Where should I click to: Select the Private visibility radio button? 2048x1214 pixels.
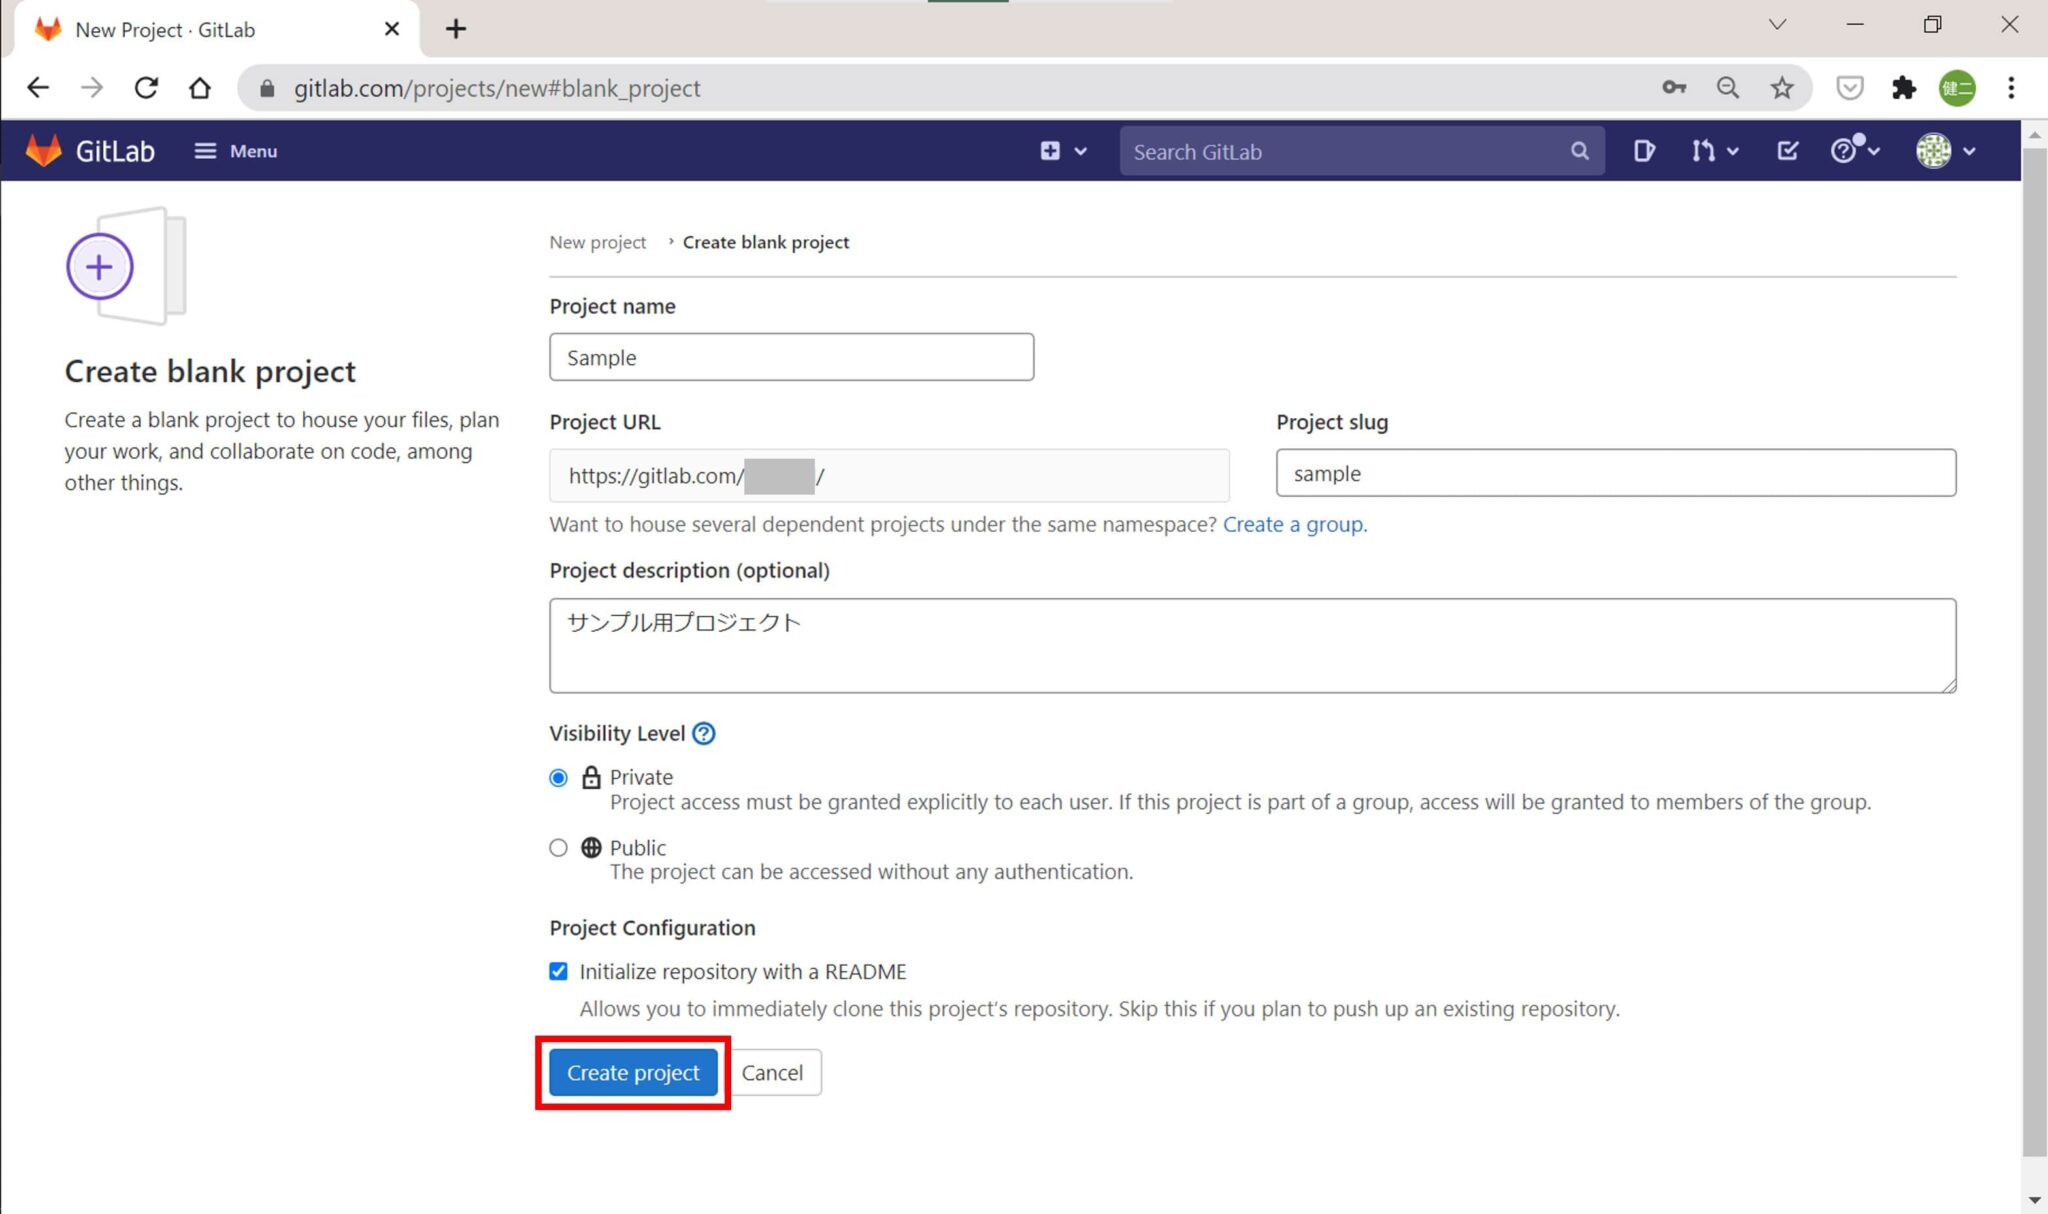[559, 776]
